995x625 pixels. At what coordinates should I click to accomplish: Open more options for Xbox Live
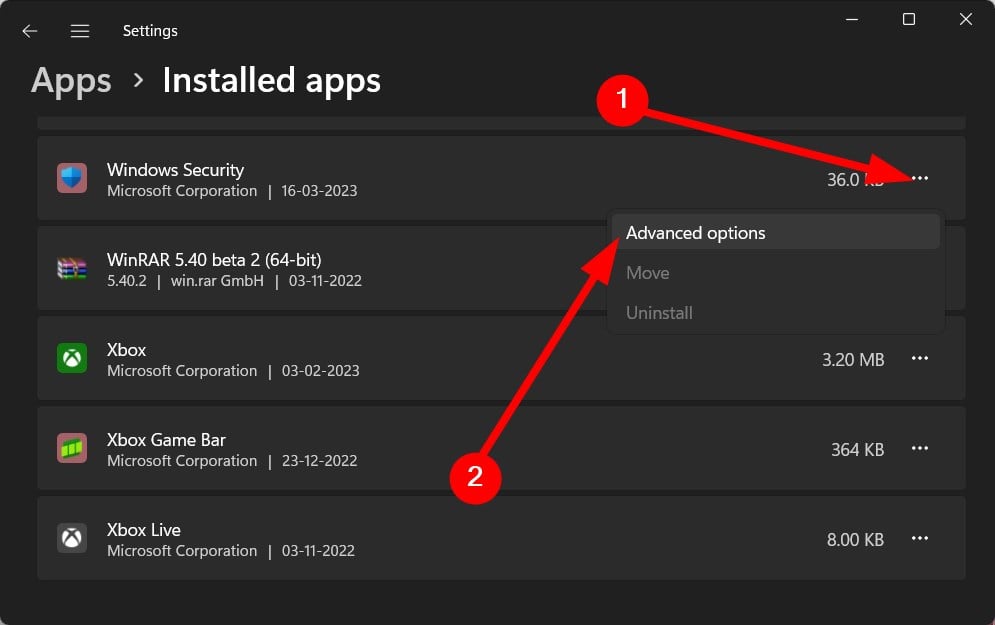click(919, 539)
